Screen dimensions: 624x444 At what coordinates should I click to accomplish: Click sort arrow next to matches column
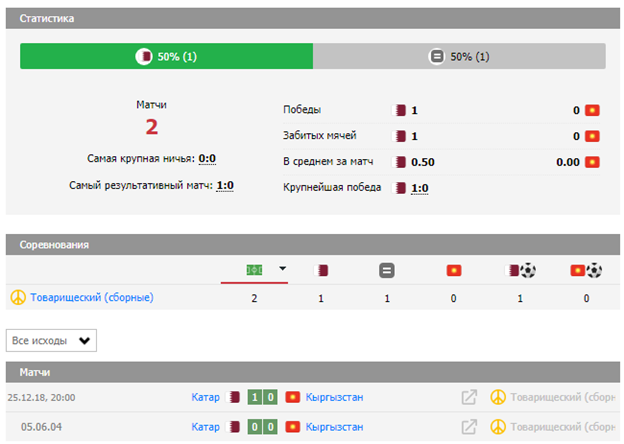[x=283, y=268]
